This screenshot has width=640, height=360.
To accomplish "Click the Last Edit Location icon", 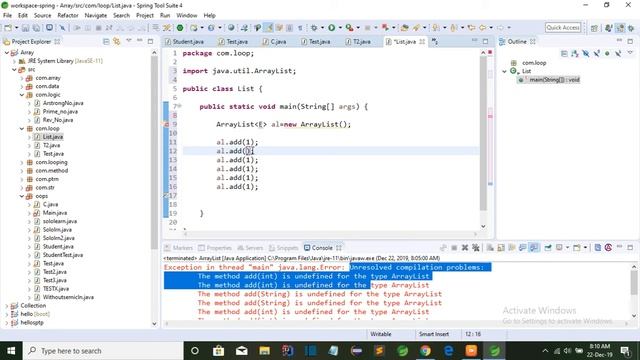I will tap(471, 28).
